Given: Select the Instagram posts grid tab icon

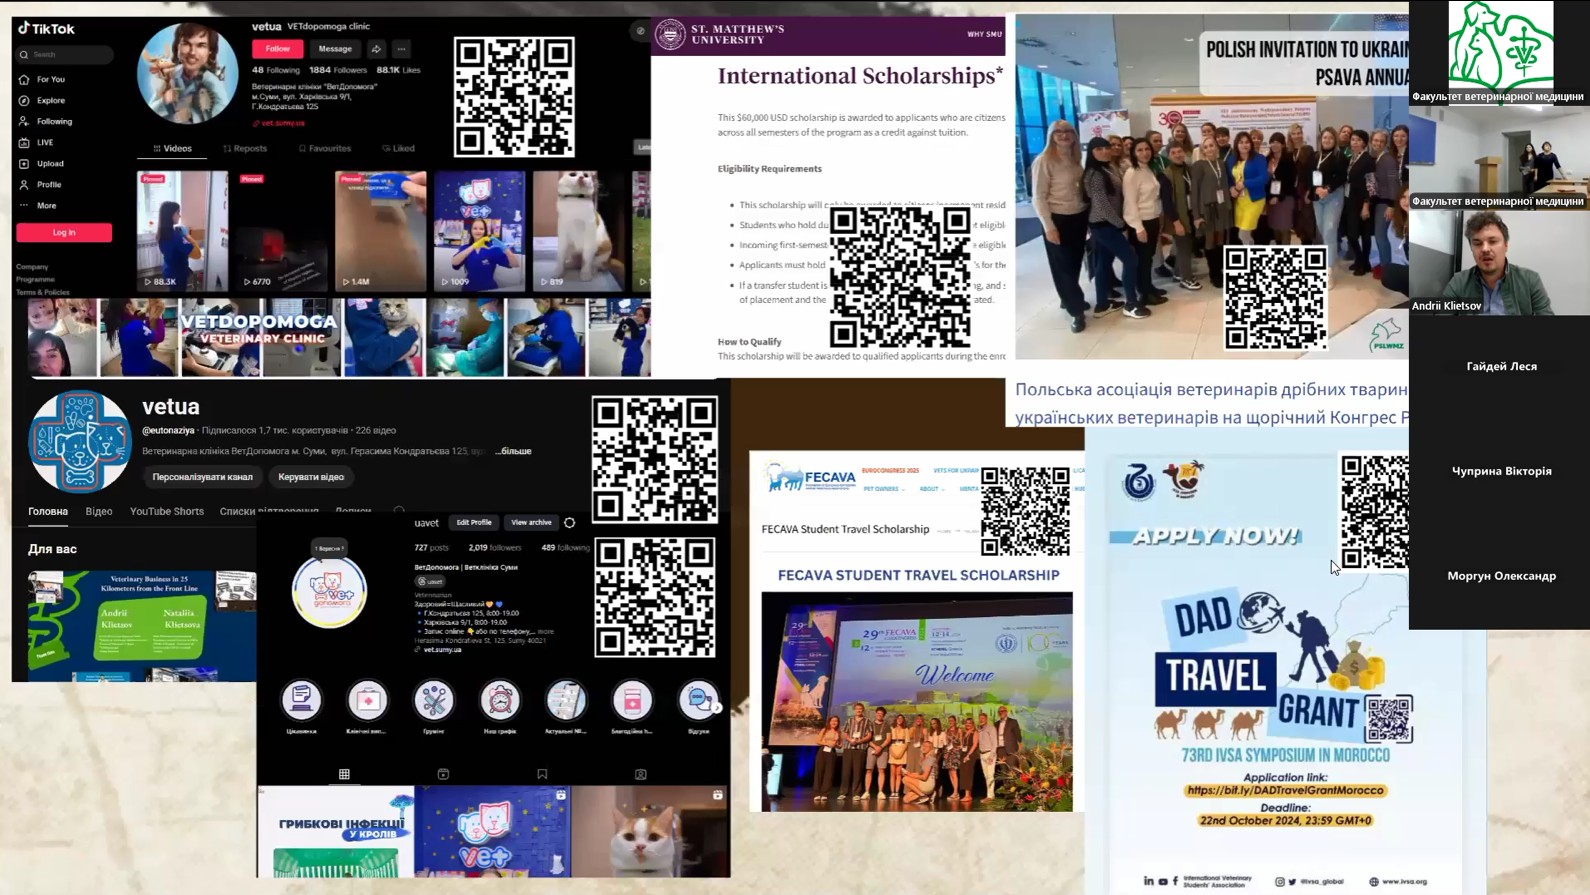Looking at the screenshot, I should point(344,774).
